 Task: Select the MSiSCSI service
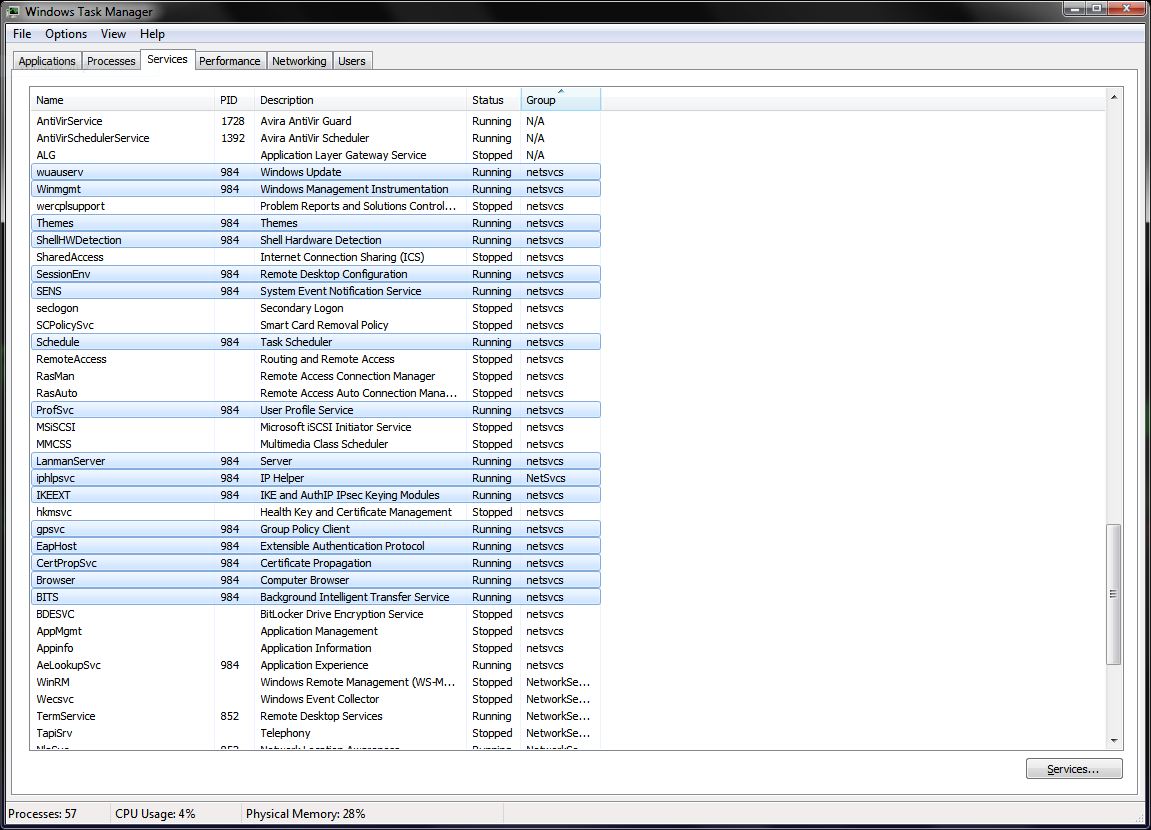point(316,427)
